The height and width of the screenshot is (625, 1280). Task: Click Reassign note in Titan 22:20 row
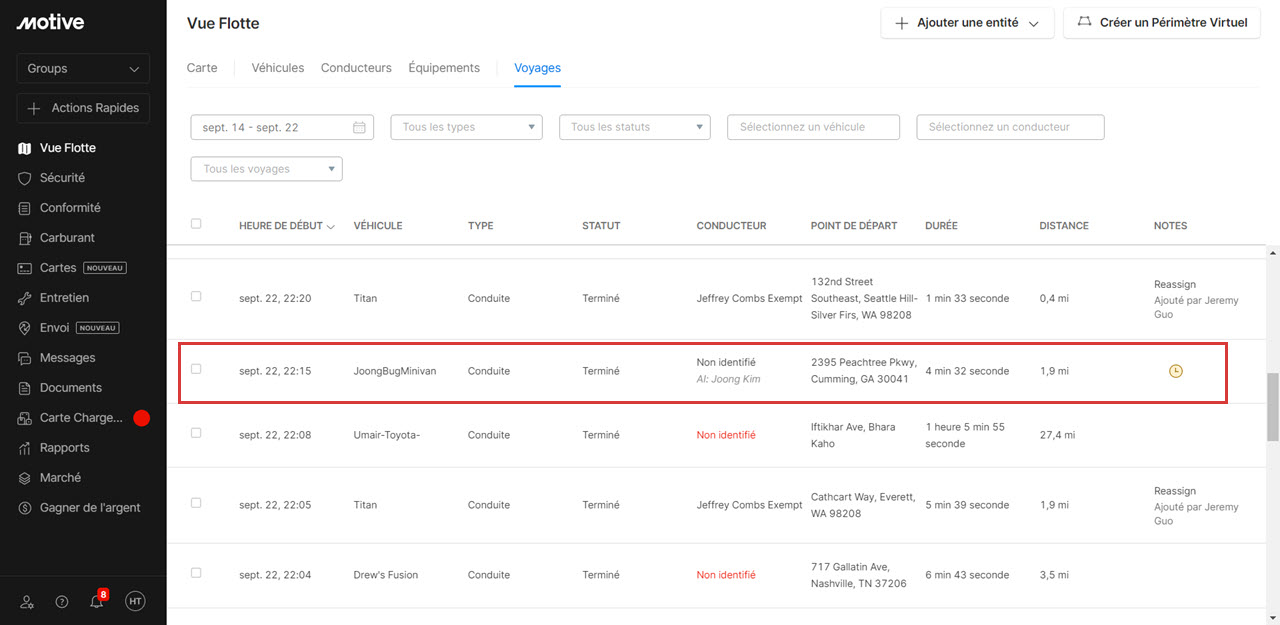[x=1175, y=284]
